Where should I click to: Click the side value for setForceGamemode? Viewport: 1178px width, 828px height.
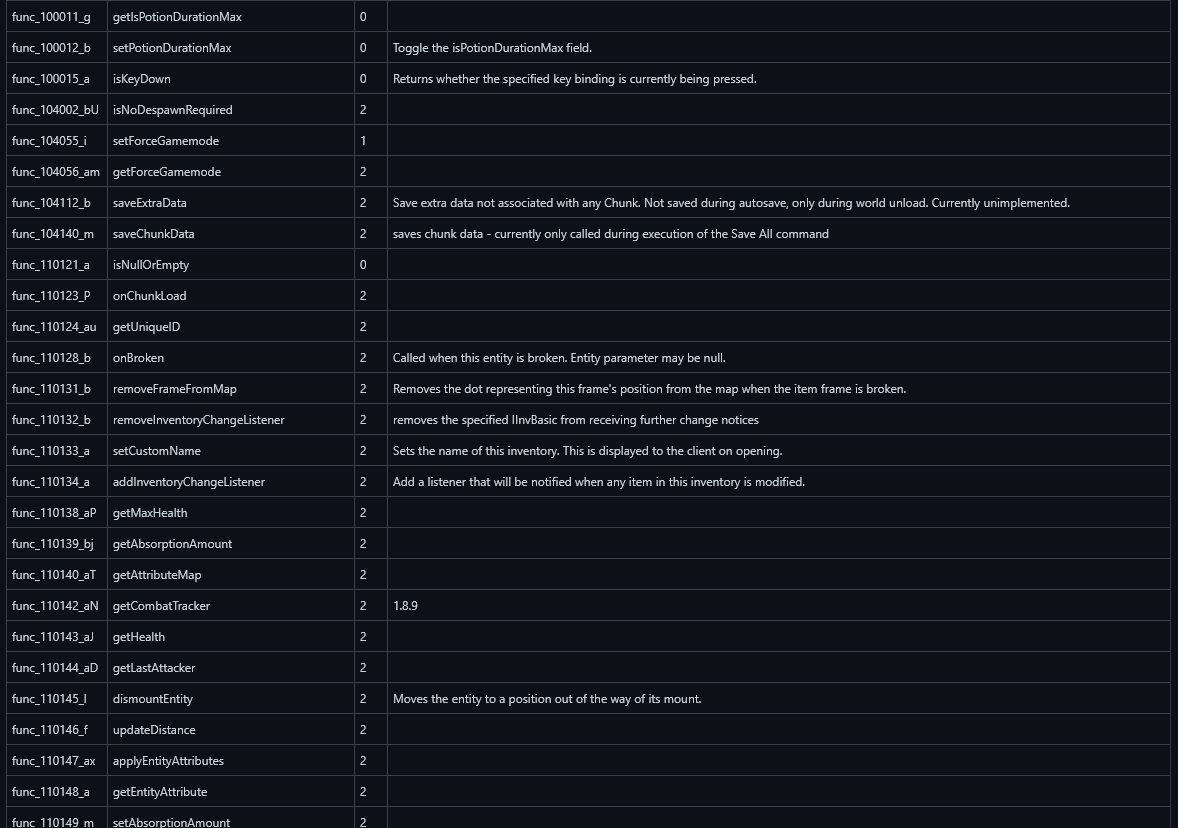[363, 141]
